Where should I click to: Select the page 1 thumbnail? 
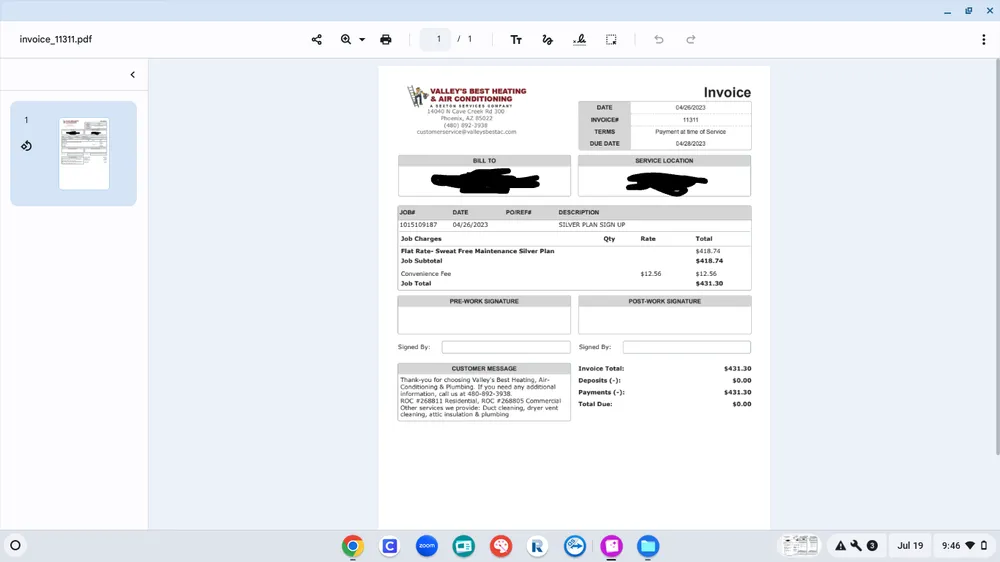84,154
